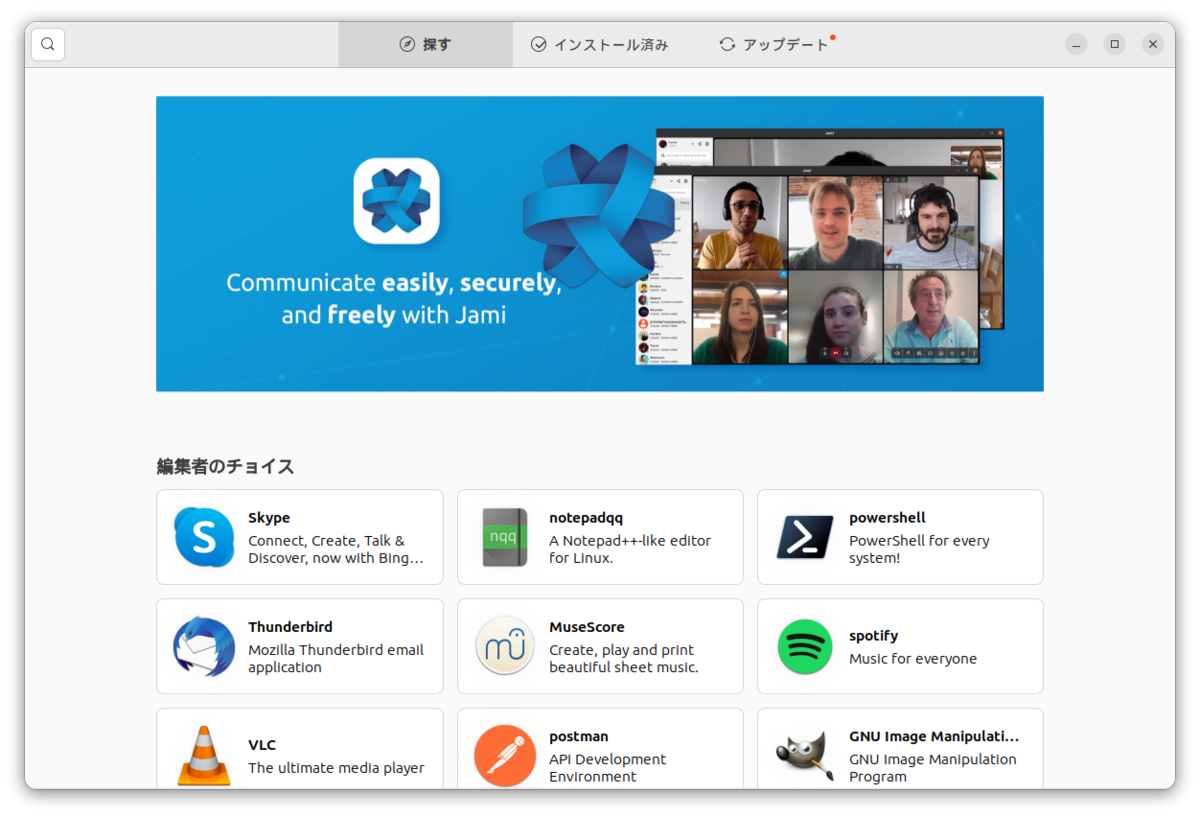This screenshot has width=1200, height=817.
Task: Click banner text about communicating with Jami
Action: (394, 299)
